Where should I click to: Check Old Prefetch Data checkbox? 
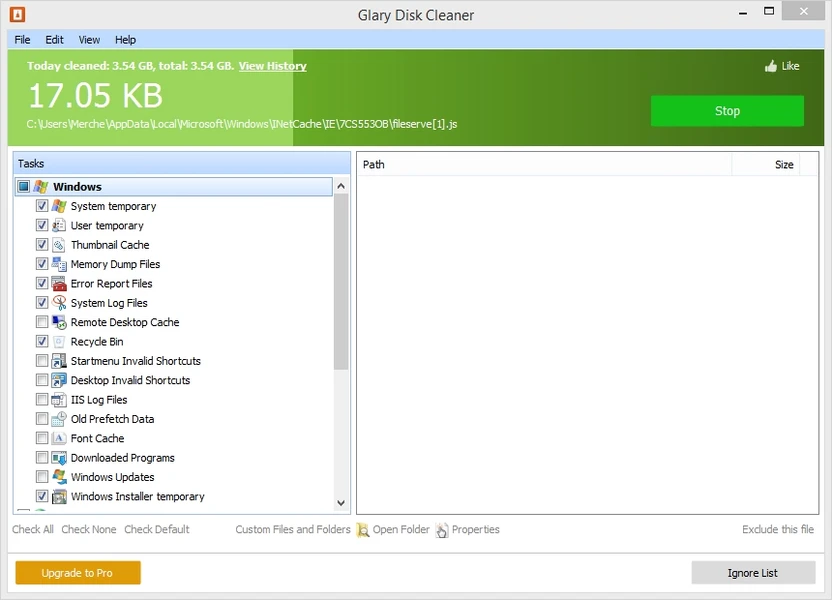click(42, 419)
